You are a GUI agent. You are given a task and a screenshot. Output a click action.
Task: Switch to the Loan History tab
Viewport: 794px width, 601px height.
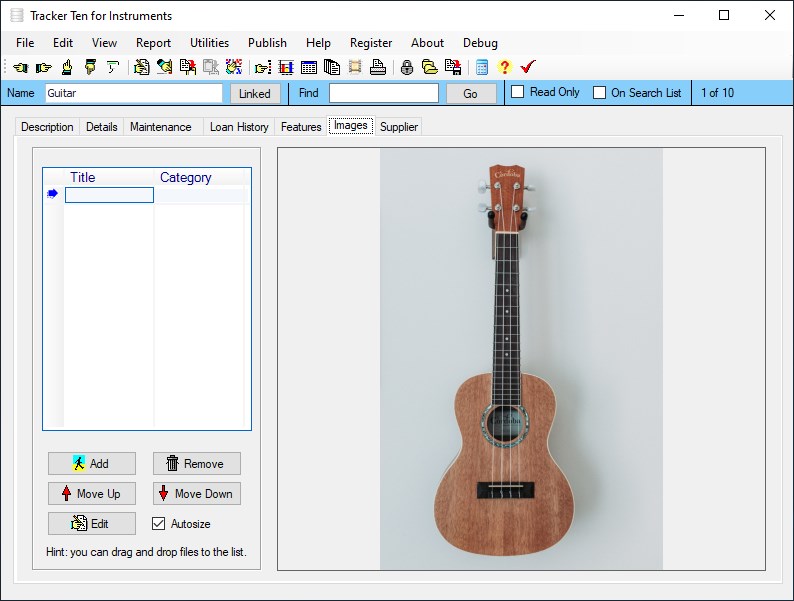click(239, 127)
